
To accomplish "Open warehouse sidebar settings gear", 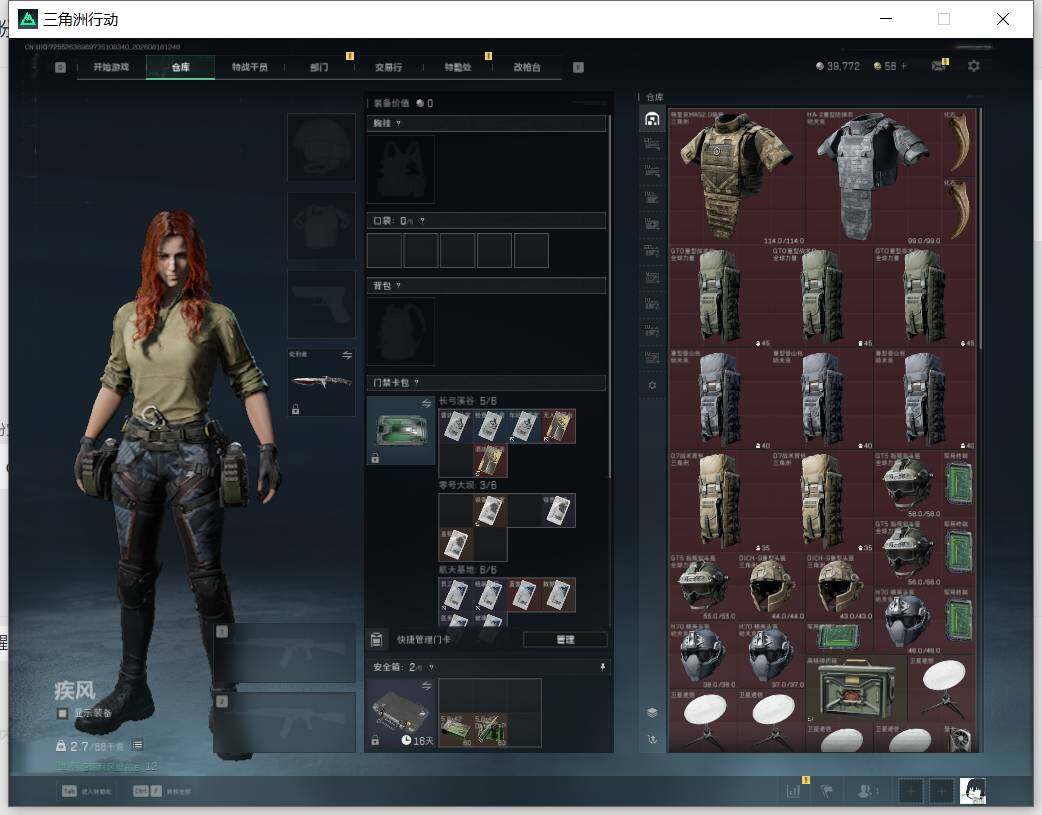I will click(x=652, y=385).
